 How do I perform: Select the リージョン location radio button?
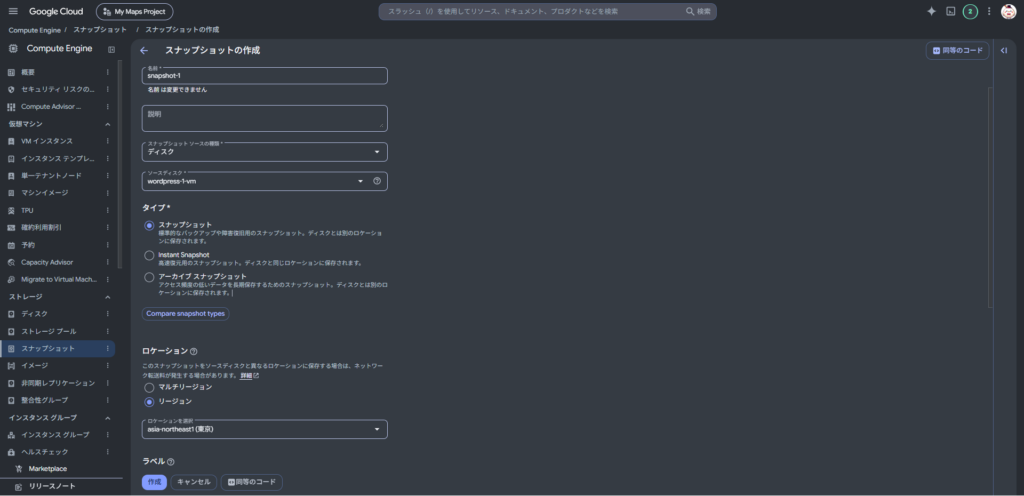(149, 402)
